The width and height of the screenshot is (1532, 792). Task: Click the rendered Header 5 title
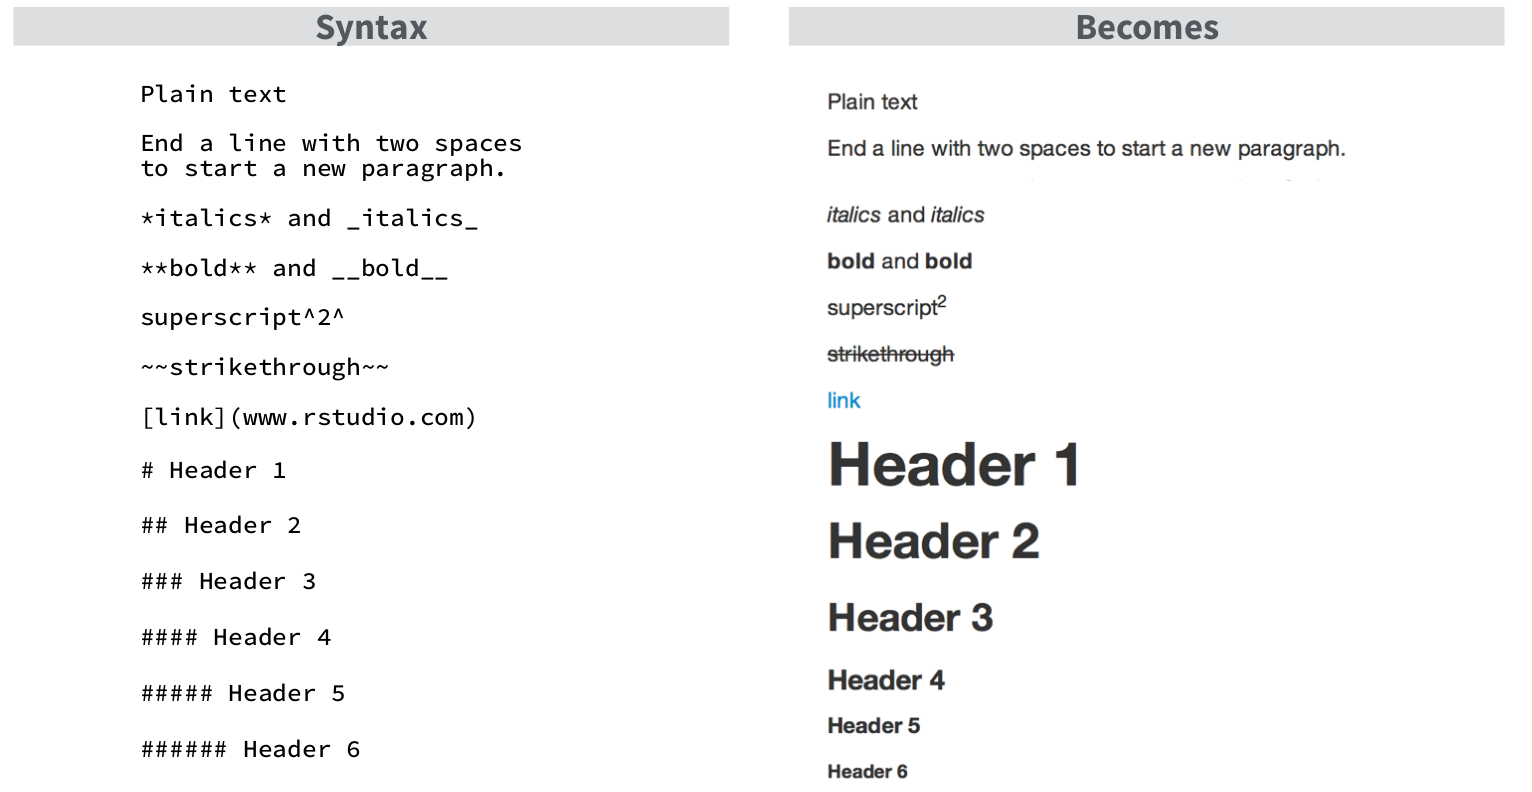click(x=873, y=726)
